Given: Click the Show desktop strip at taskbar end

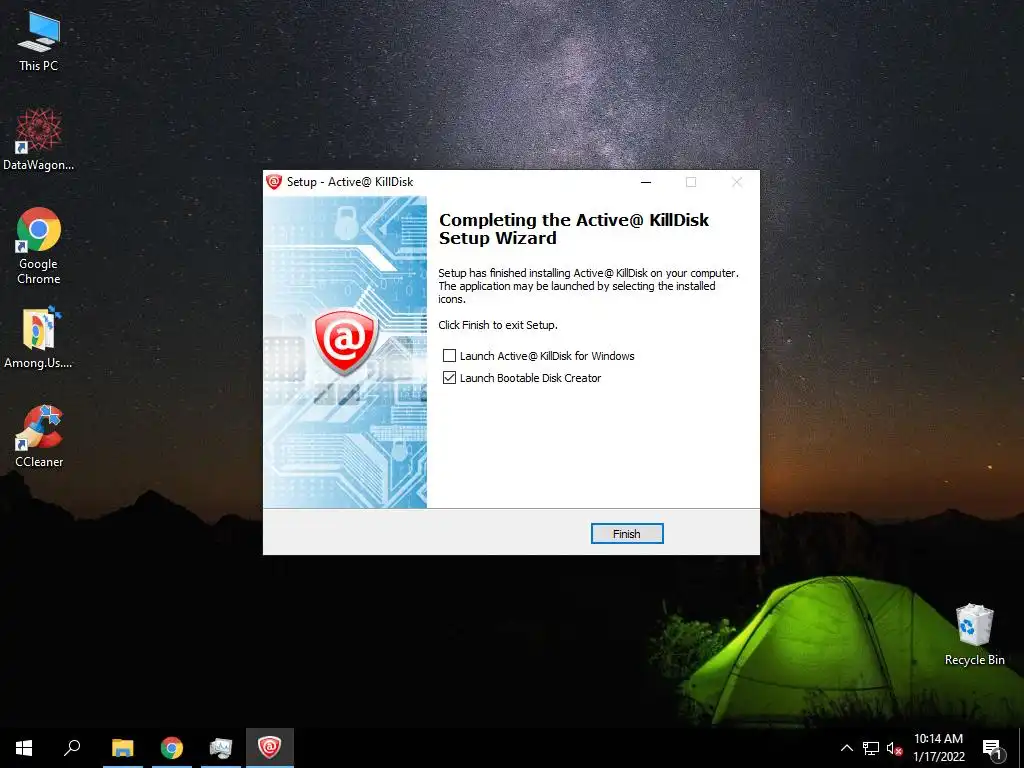Looking at the screenshot, I should point(1021,748).
